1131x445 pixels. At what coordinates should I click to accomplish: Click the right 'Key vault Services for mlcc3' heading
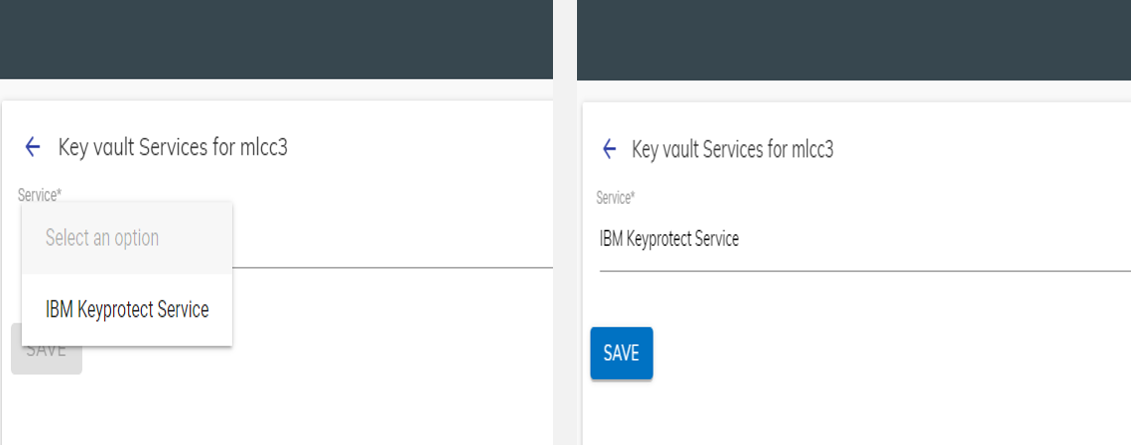732,150
